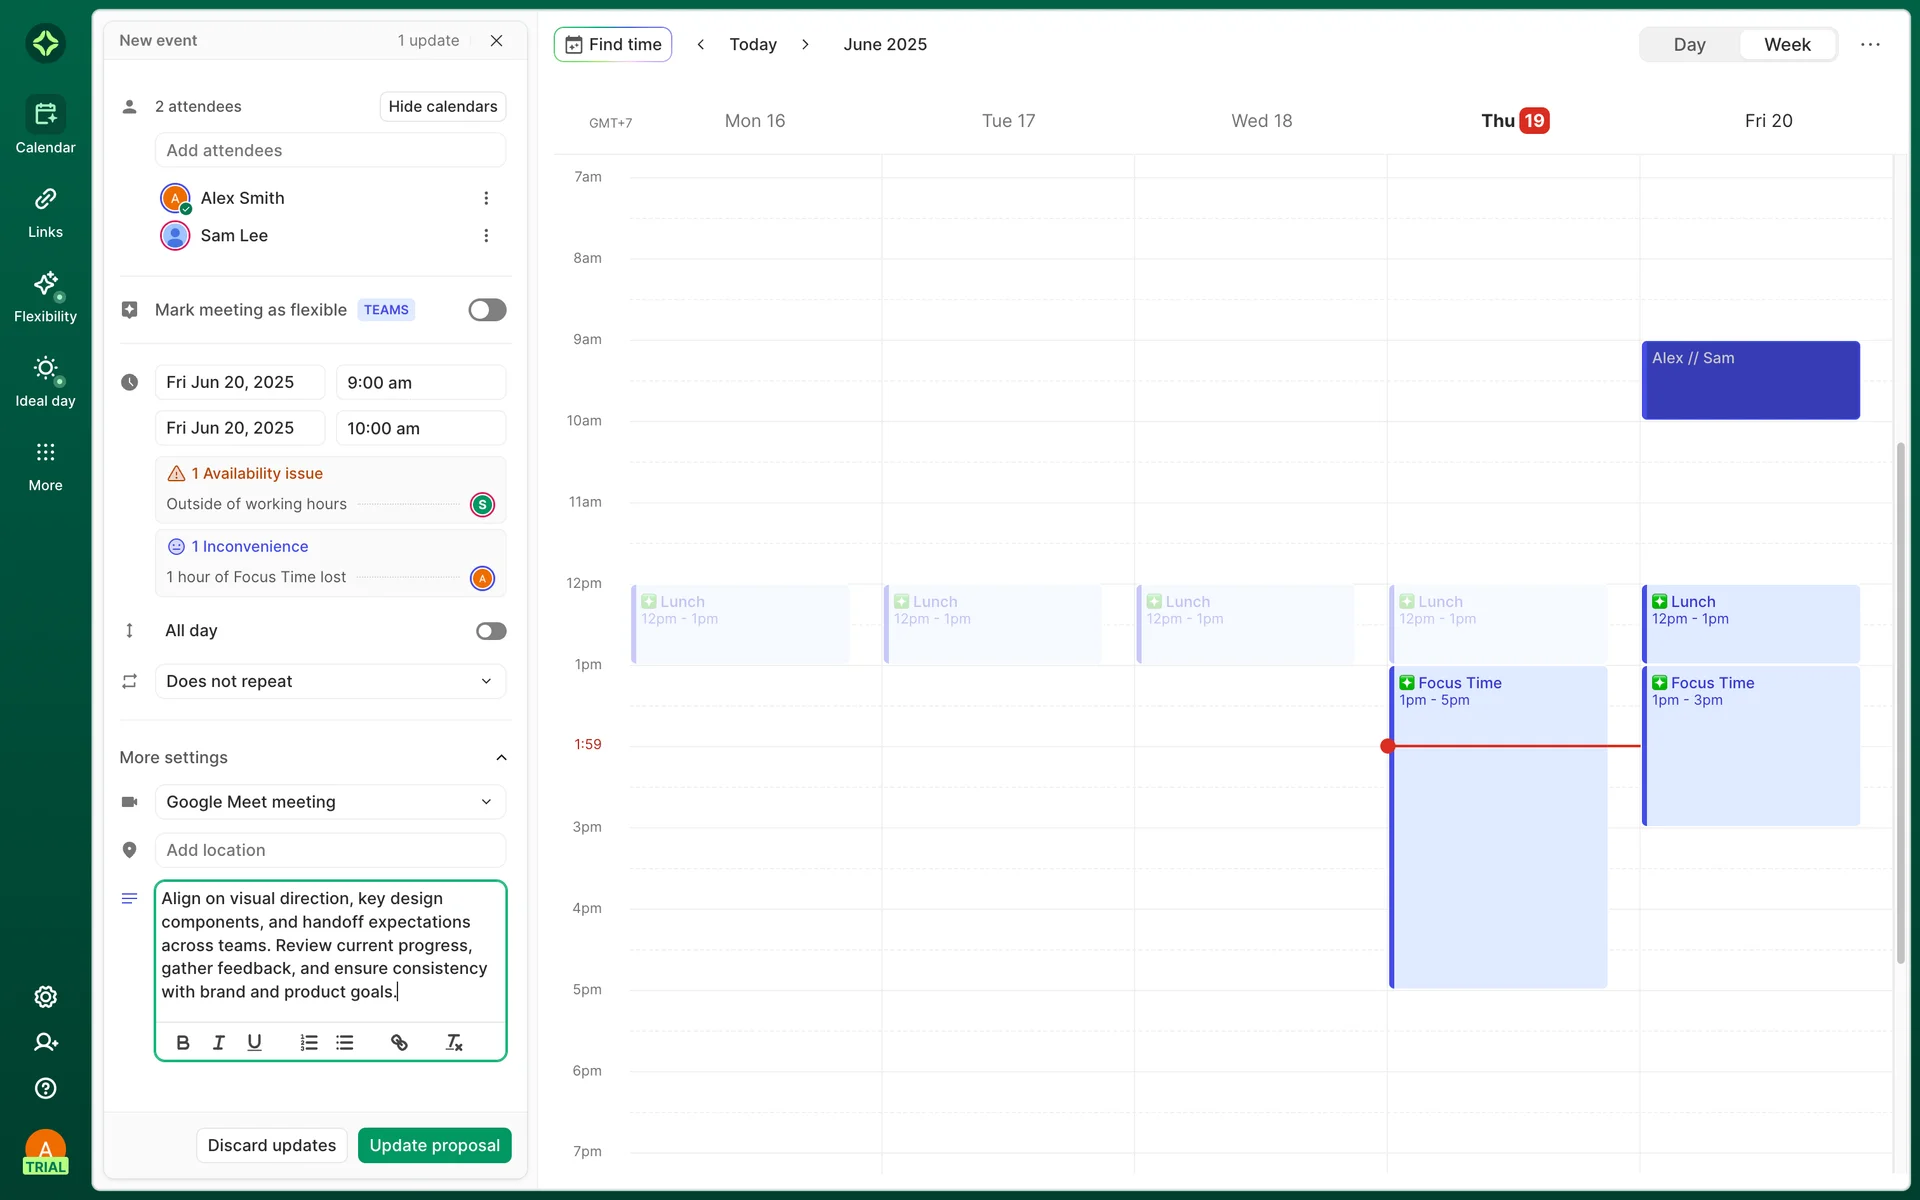Insert a link in the description

[x=399, y=1043]
